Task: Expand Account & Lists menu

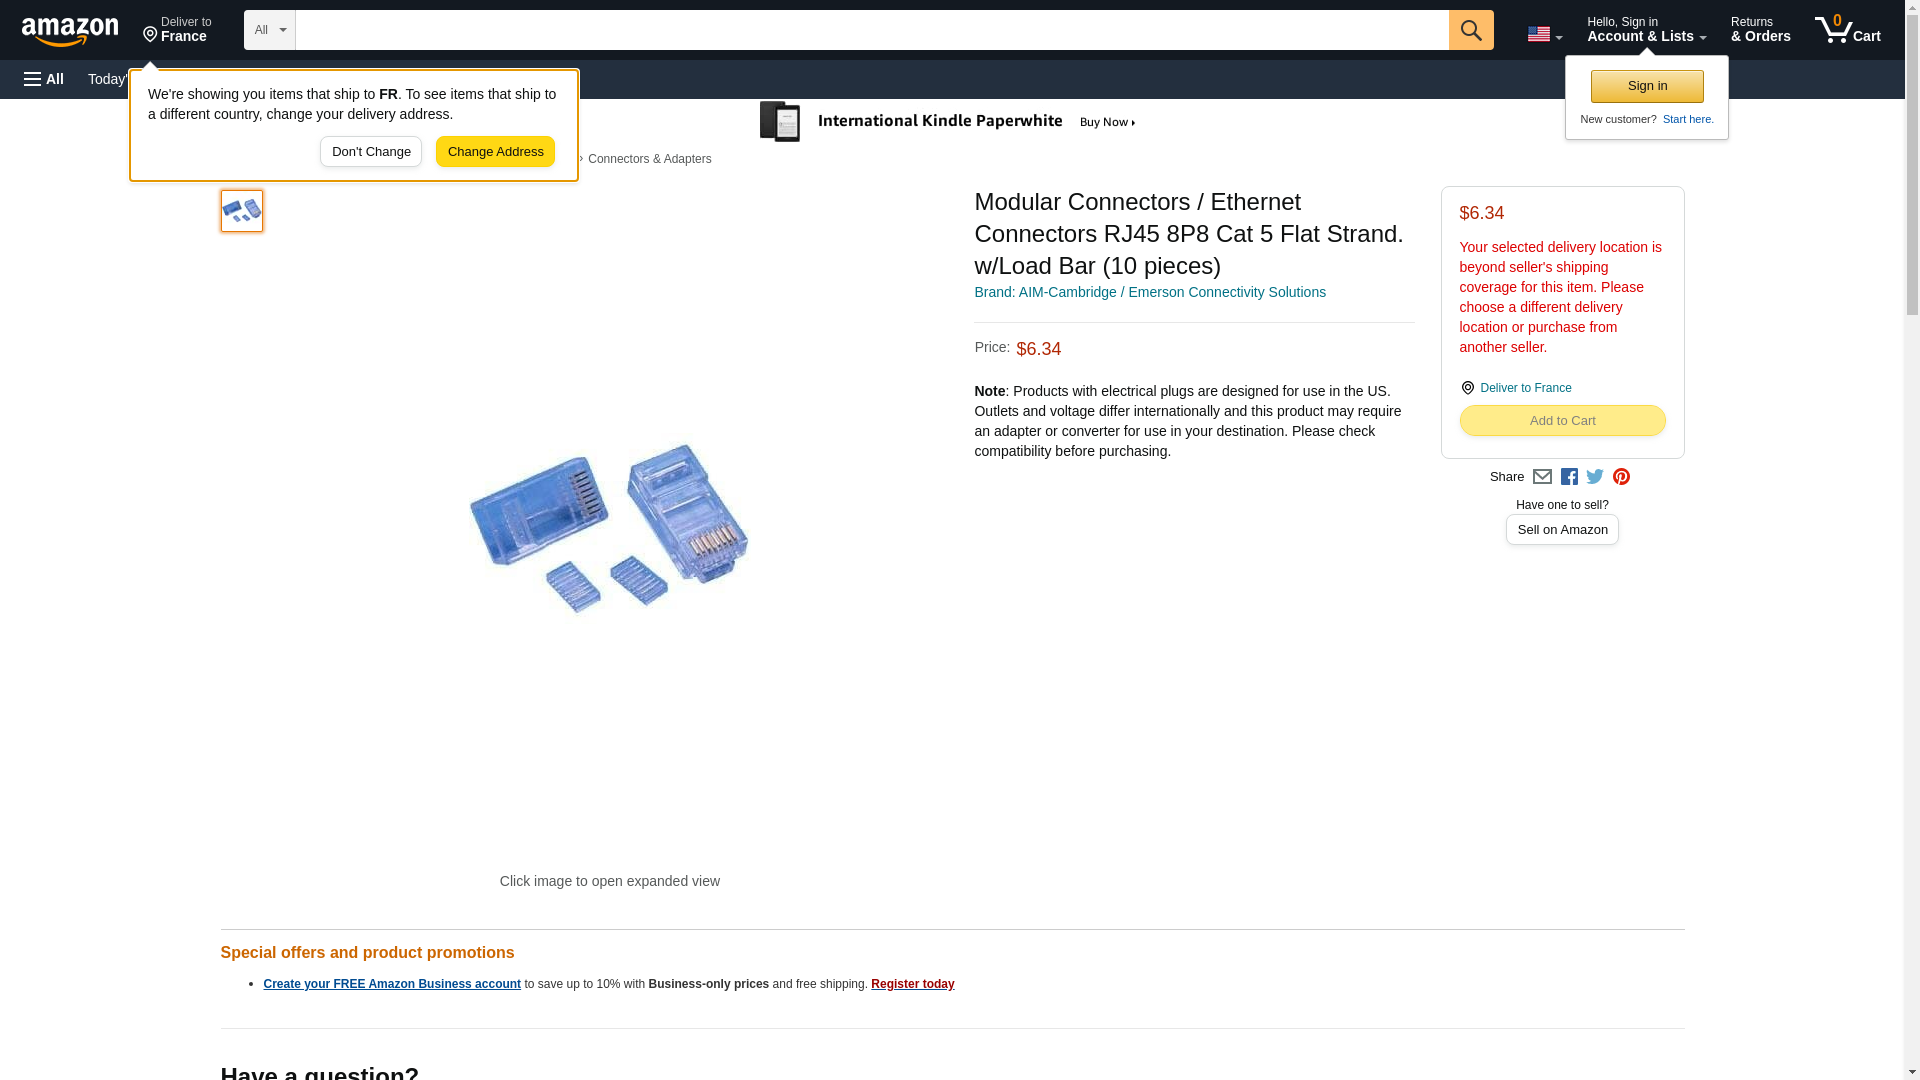Action: point(1646,30)
